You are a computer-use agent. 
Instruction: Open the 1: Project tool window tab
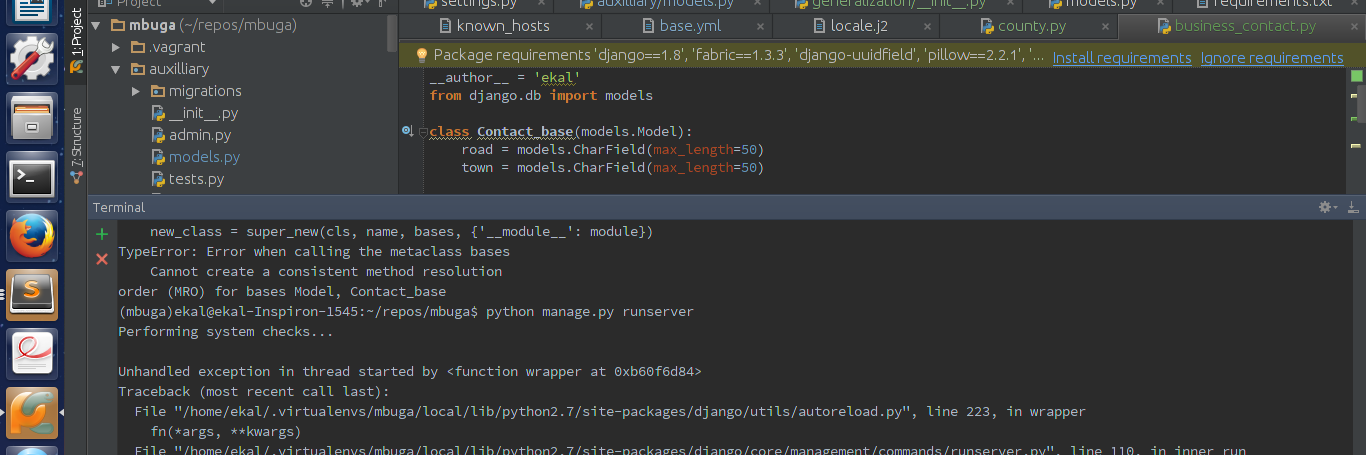click(x=76, y=40)
